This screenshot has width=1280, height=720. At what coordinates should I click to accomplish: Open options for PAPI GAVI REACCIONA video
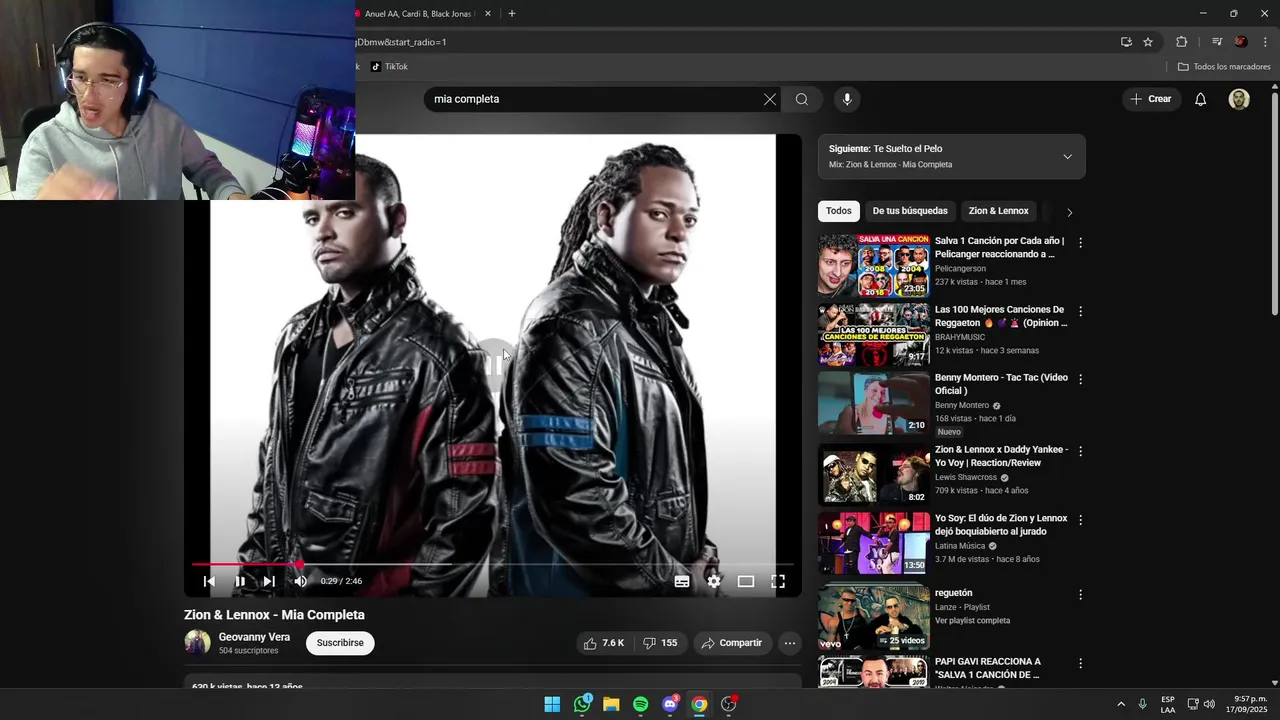pos(1080,663)
